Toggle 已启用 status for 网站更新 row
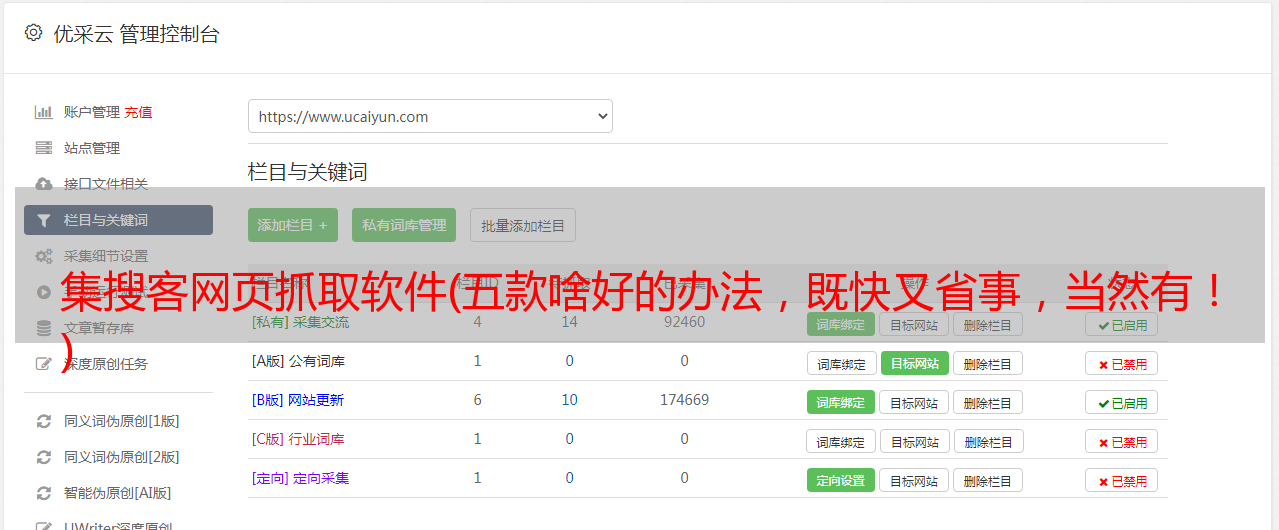1279x530 pixels. [1122, 402]
